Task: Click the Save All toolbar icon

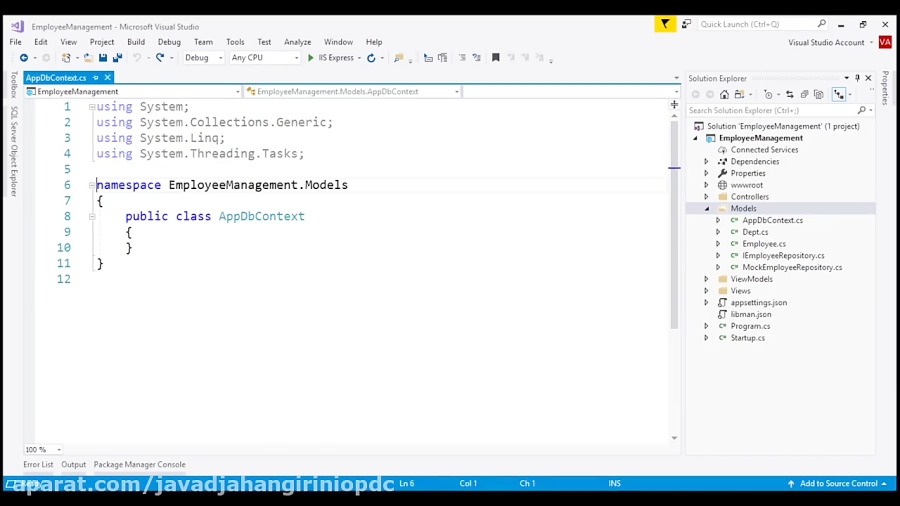Action: [x=117, y=58]
